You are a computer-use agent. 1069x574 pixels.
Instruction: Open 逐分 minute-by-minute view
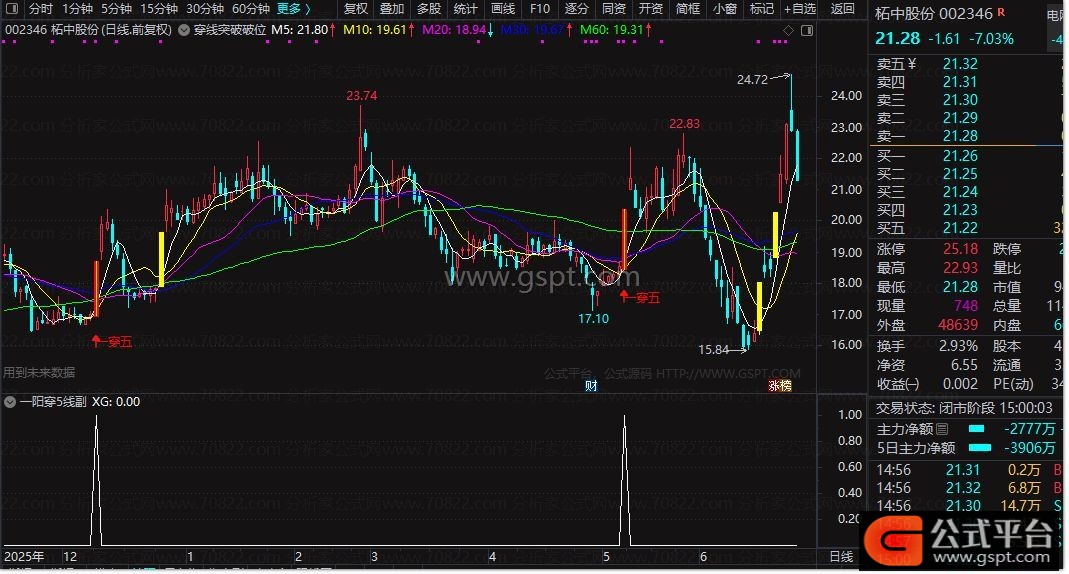(x=577, y=9)
